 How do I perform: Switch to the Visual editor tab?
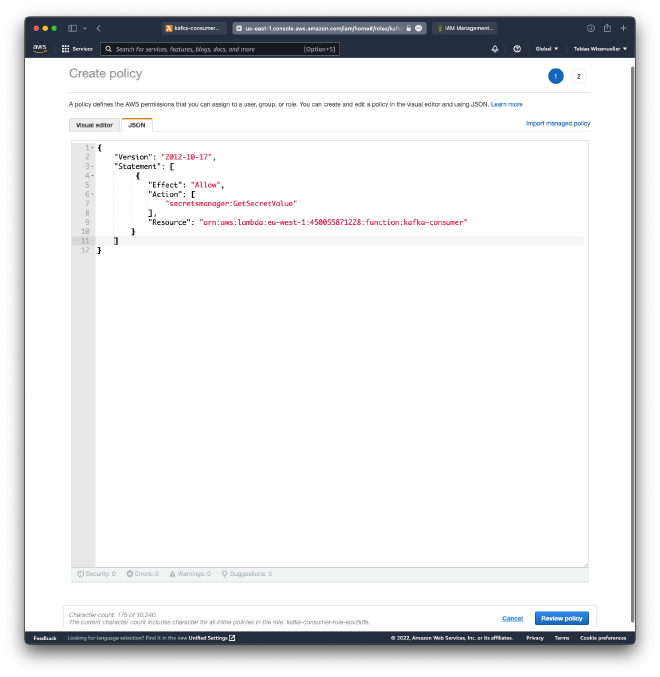[x=94, y=125]
